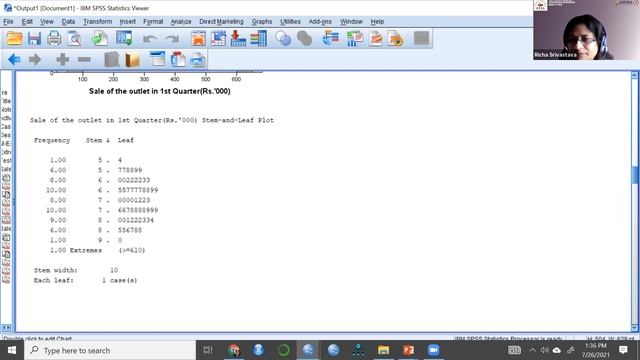640x360 pixels.
Task: Open the Edit menu
Action: click(x=27, y=22)
